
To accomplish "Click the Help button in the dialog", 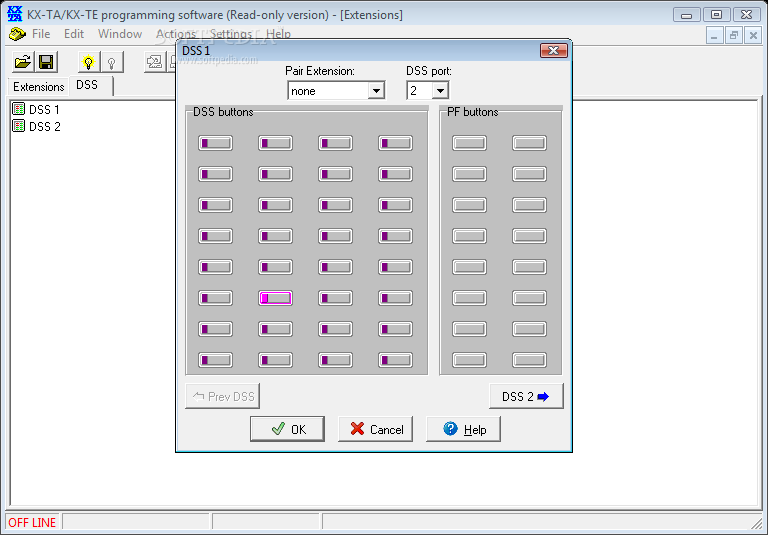I will [463, 429].
